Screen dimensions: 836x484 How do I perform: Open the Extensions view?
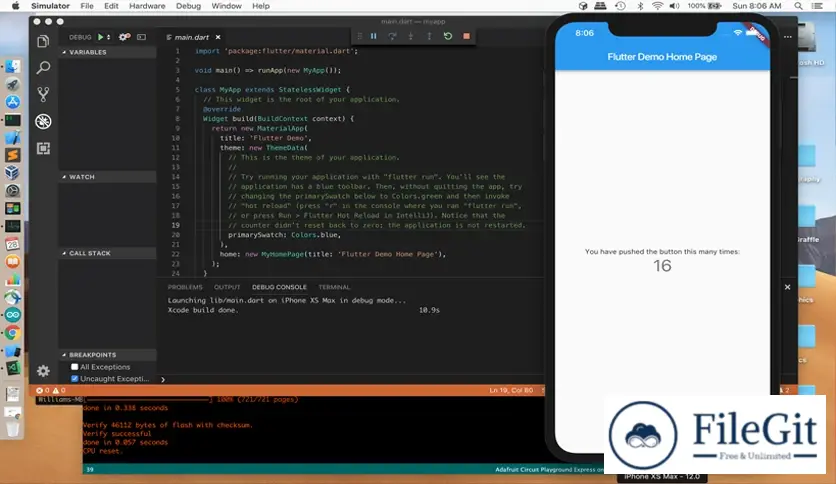coord(43,148)
